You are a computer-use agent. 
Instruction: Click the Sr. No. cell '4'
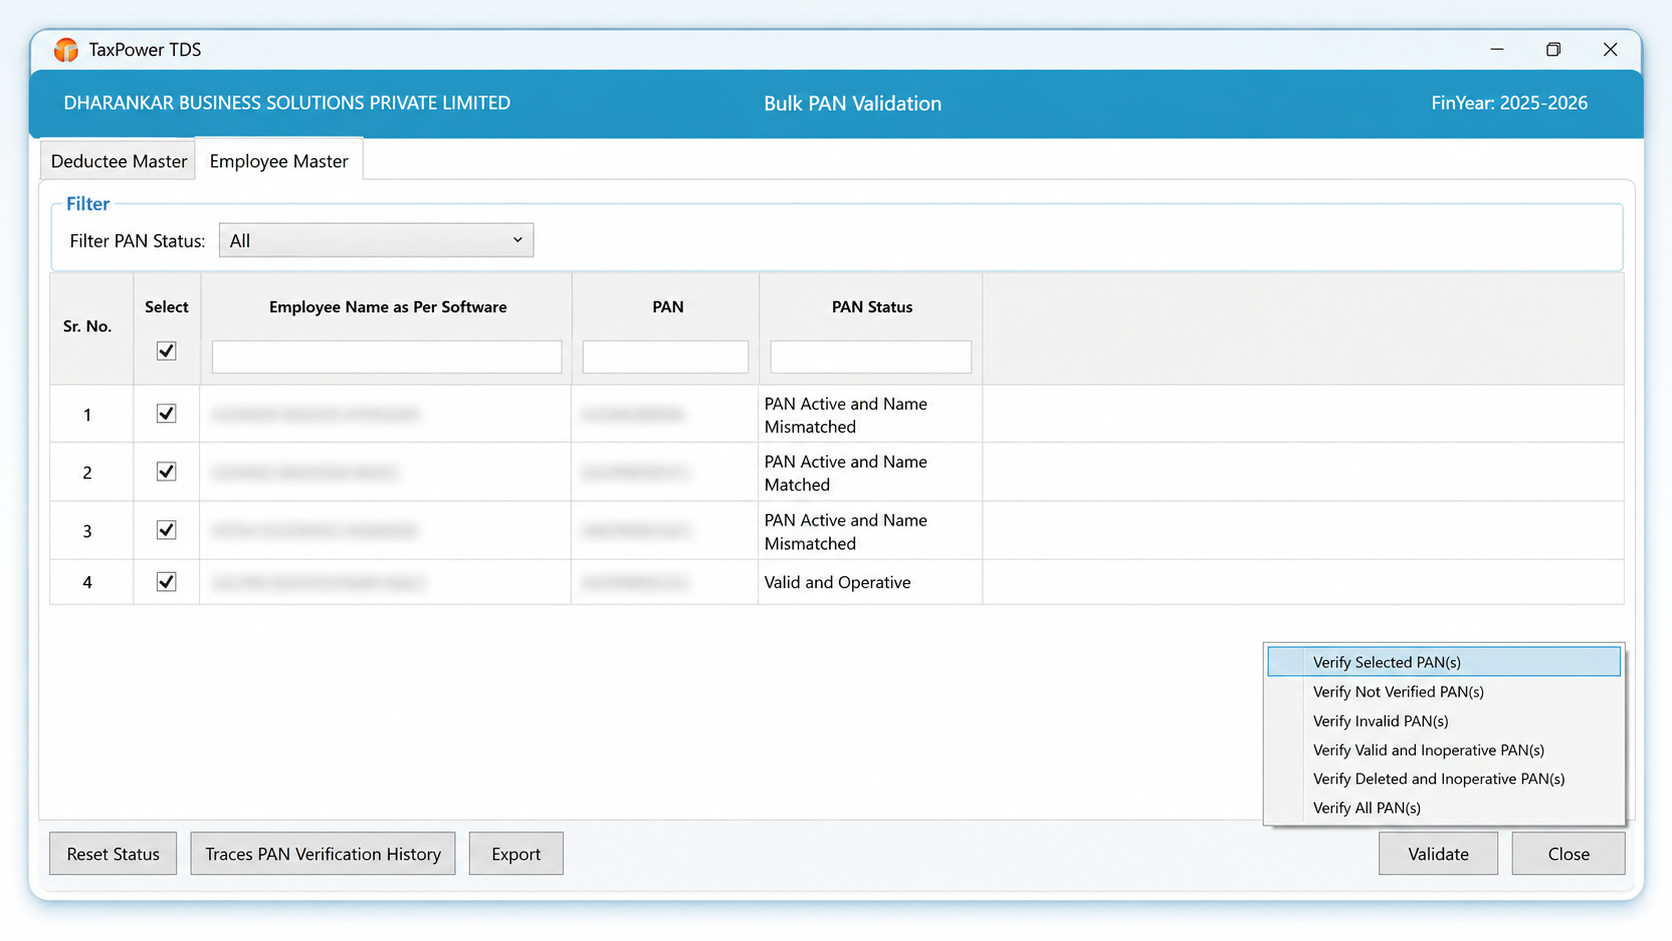pyautogui.click(x=87, y=583)
